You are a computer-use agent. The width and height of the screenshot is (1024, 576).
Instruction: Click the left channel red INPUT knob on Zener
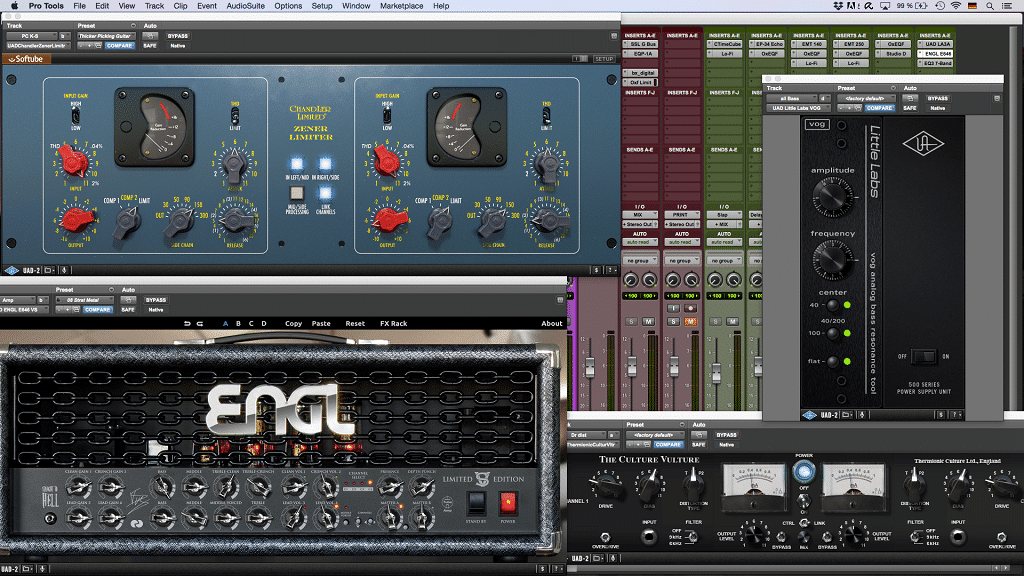coord(73,161)
